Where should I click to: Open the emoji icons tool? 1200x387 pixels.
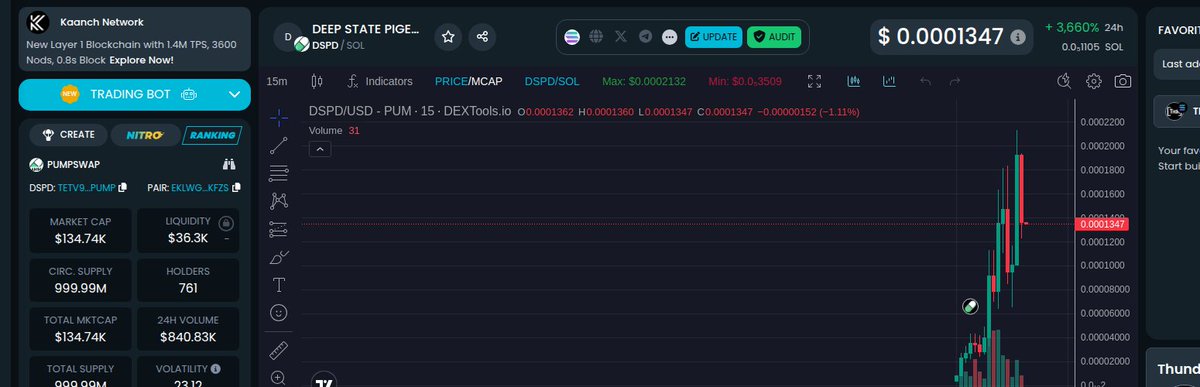pyautogui.click(x=279, y=313)
